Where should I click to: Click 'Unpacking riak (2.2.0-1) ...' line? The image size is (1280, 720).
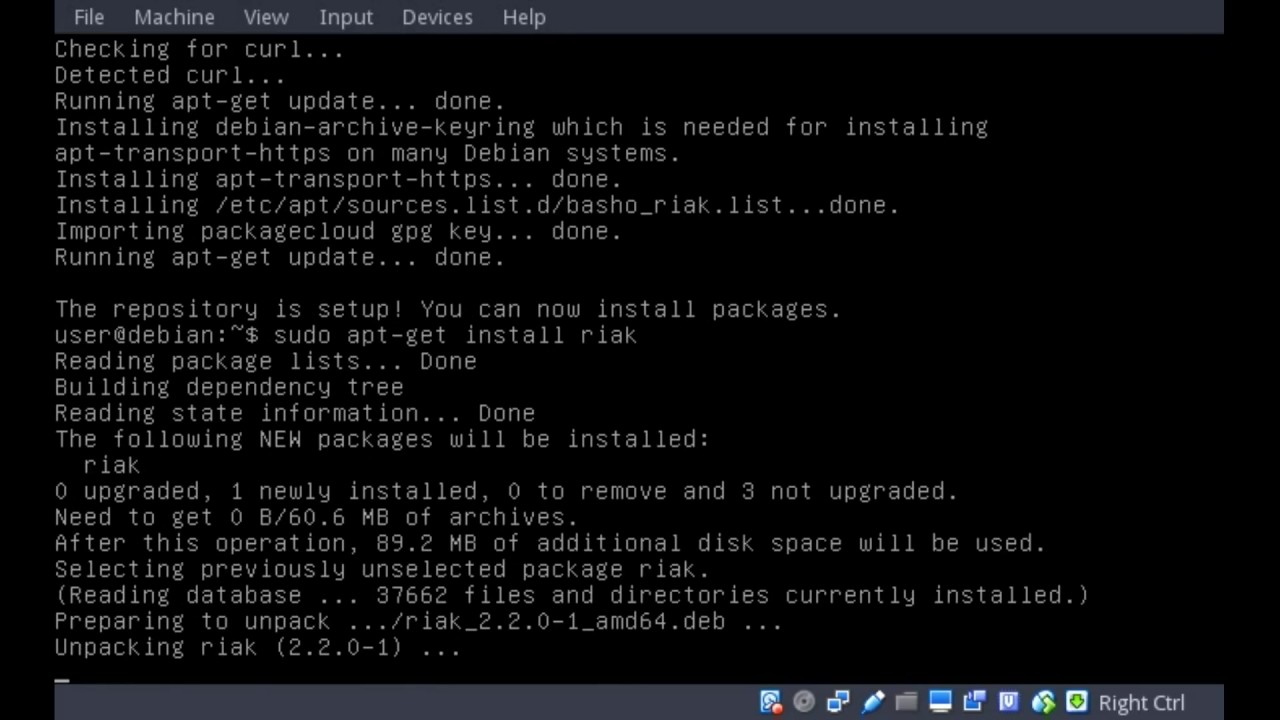point(258,647)
